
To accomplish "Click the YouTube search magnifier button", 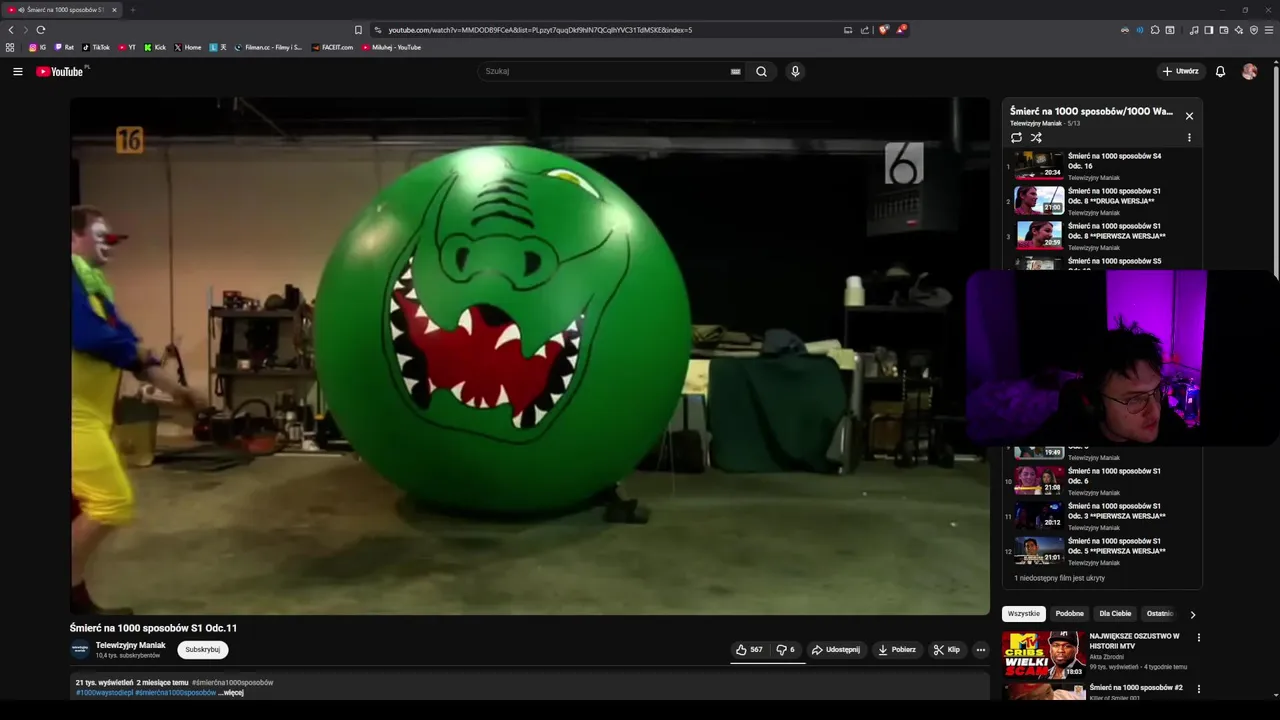I will point(761,71).
